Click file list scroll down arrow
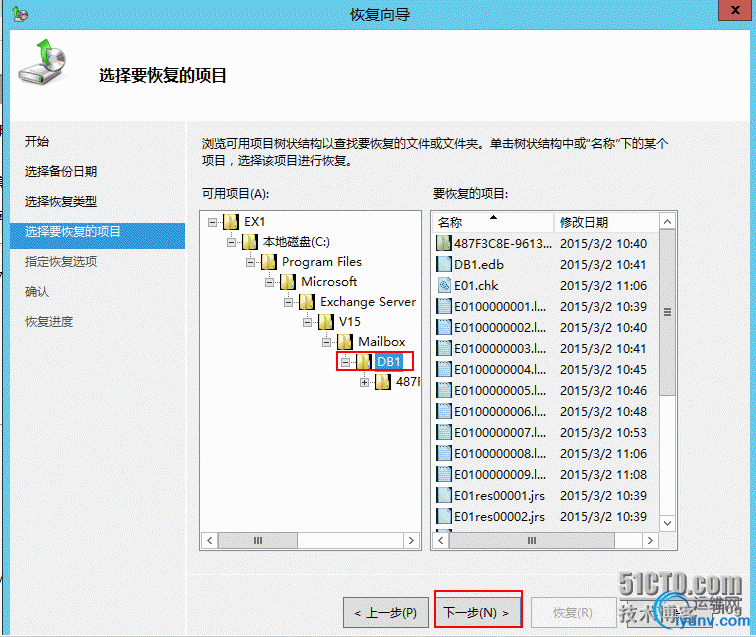The image size is (756, 637). [667, 524]
